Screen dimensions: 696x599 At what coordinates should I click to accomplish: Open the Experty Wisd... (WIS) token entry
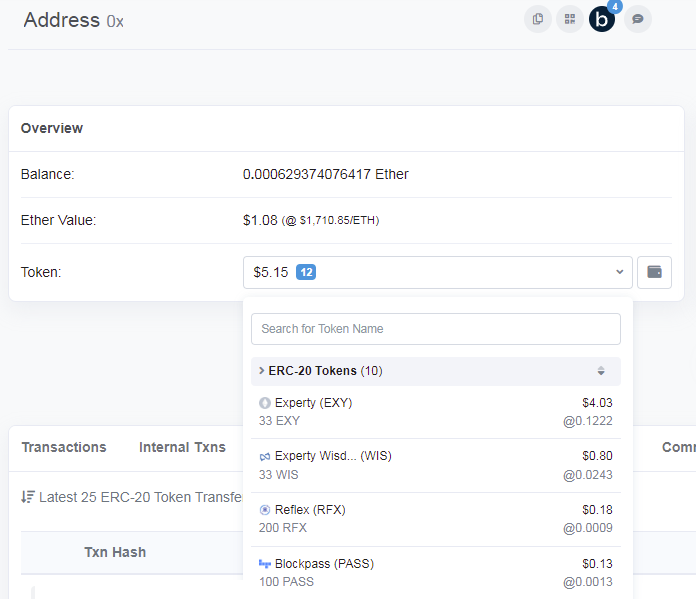[436, 465]
